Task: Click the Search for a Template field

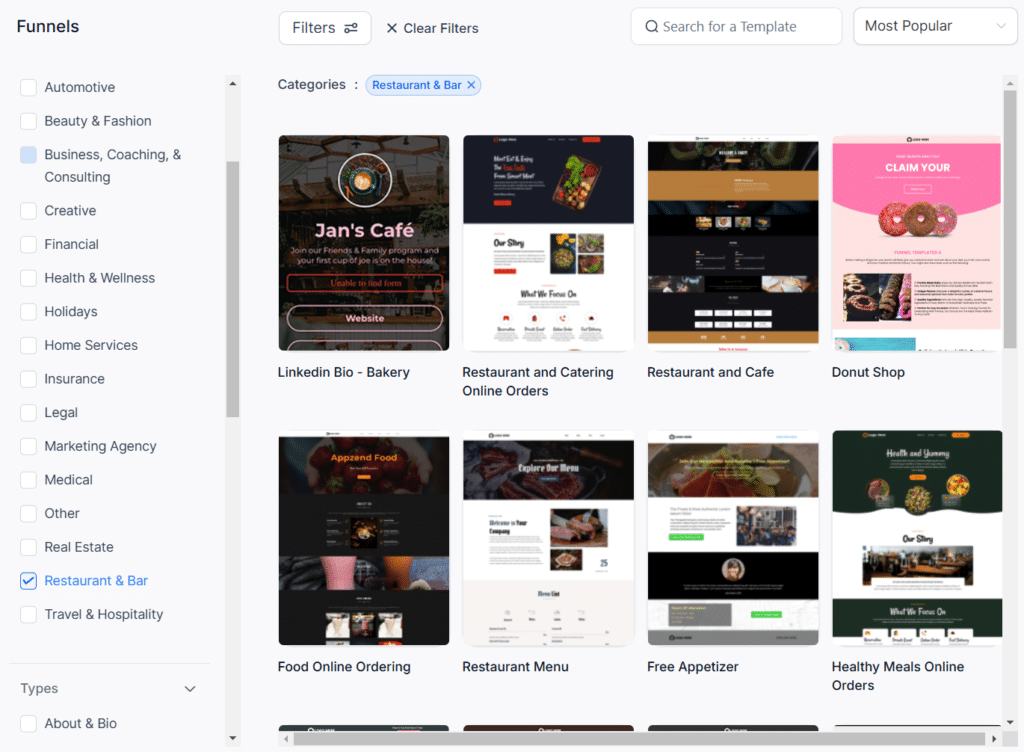Action: [x=736, y=27]
